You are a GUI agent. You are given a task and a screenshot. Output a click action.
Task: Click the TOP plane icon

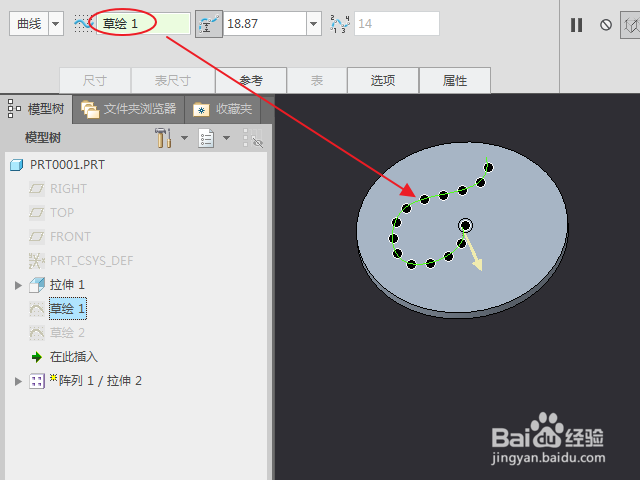(37, 213)
